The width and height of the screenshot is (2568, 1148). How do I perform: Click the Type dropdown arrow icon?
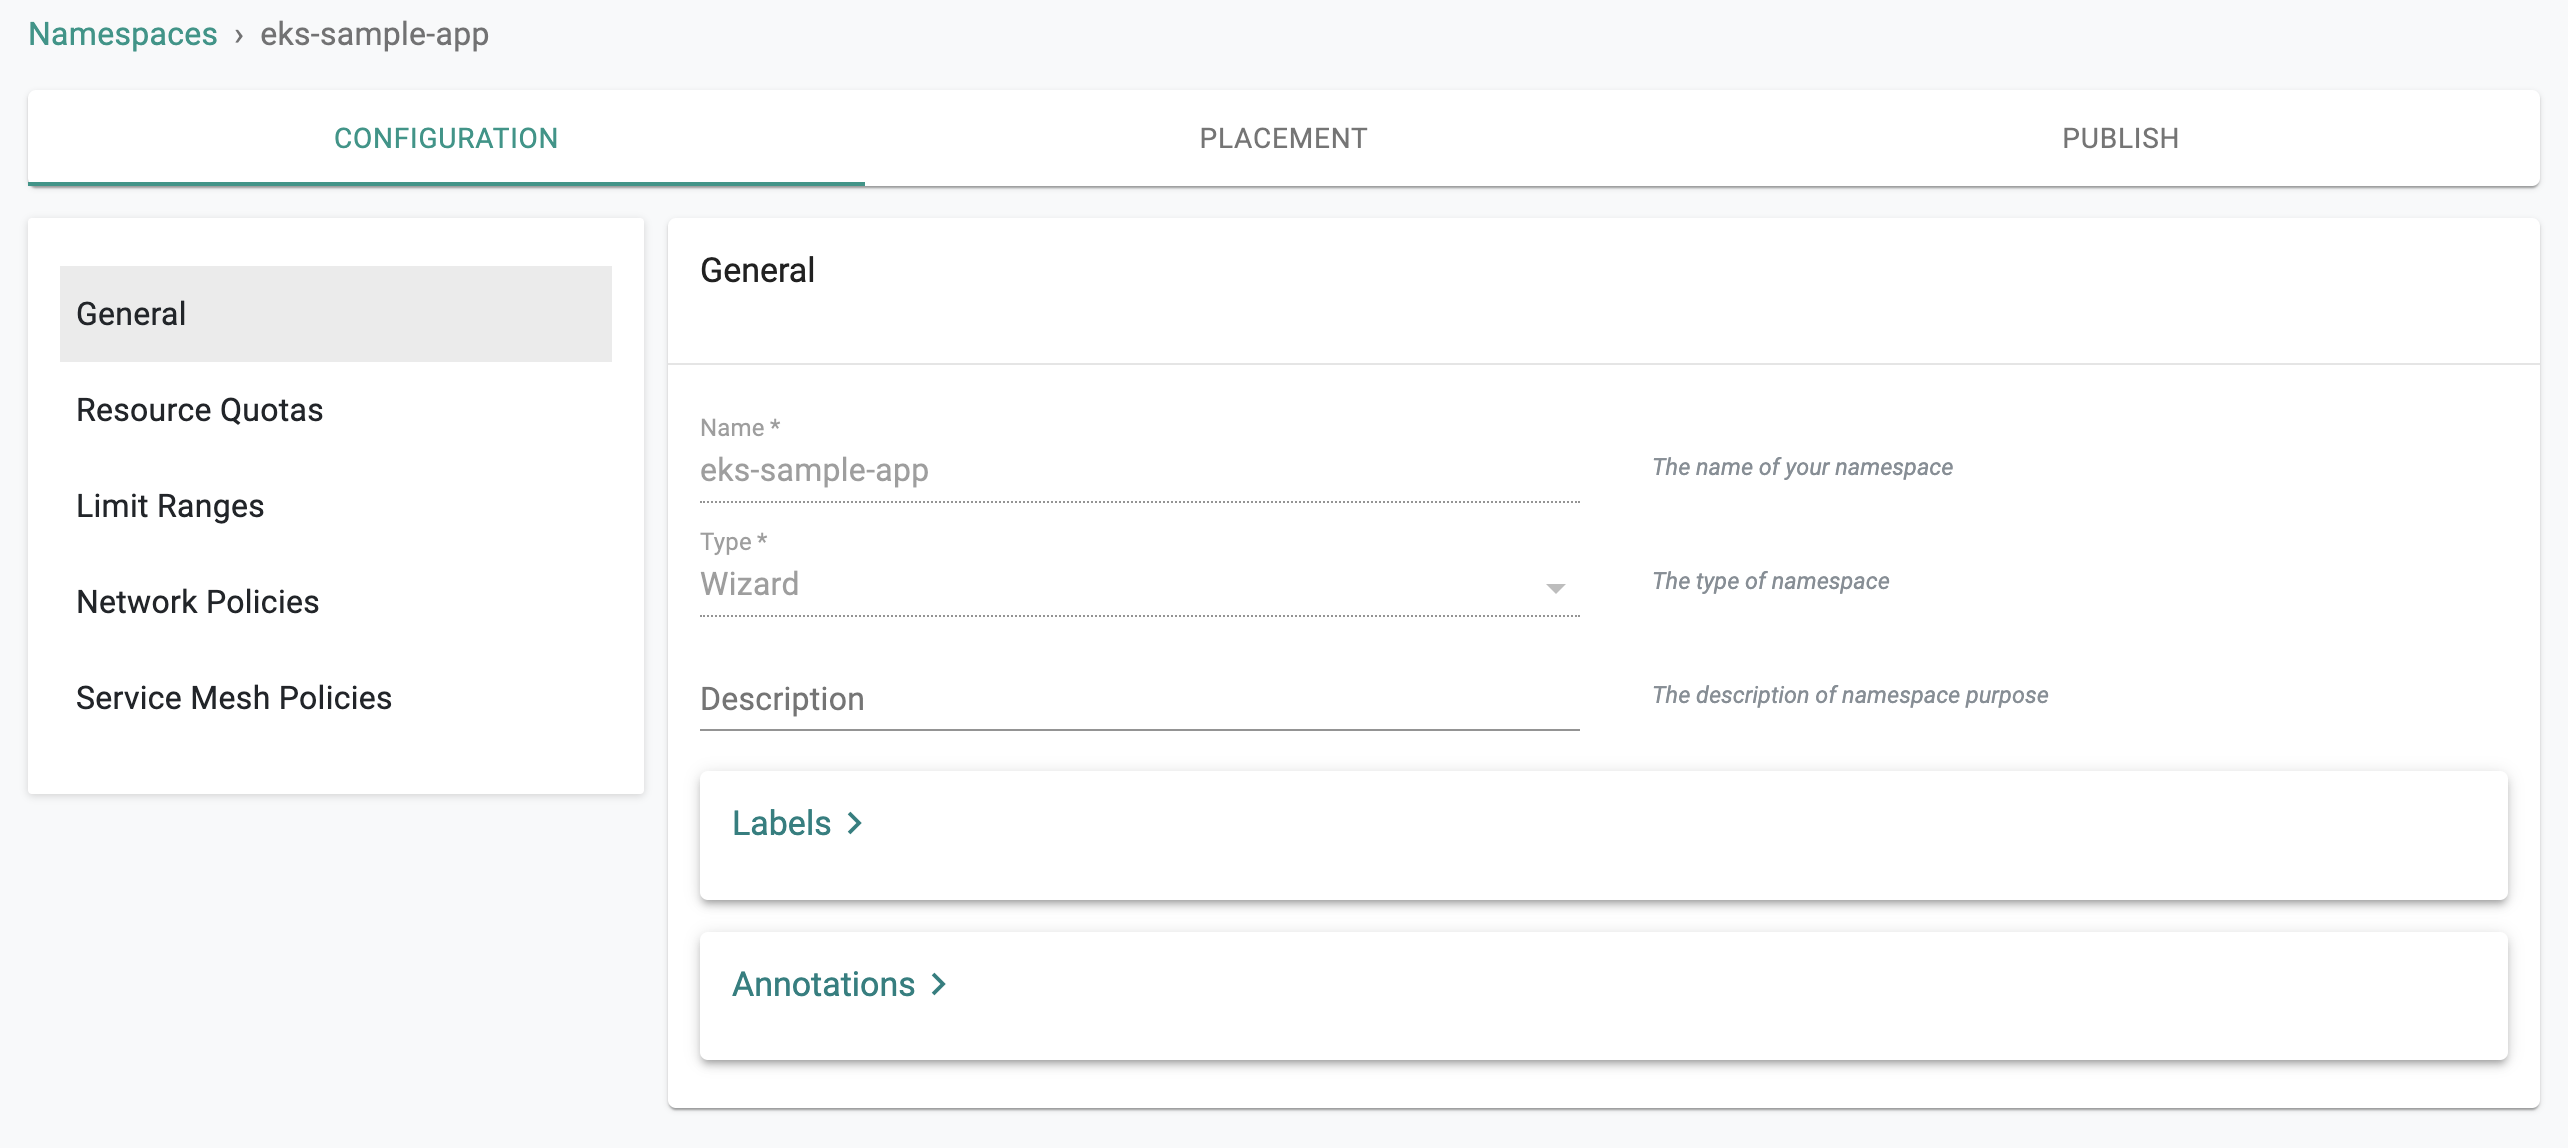(x=1555, y=588)
